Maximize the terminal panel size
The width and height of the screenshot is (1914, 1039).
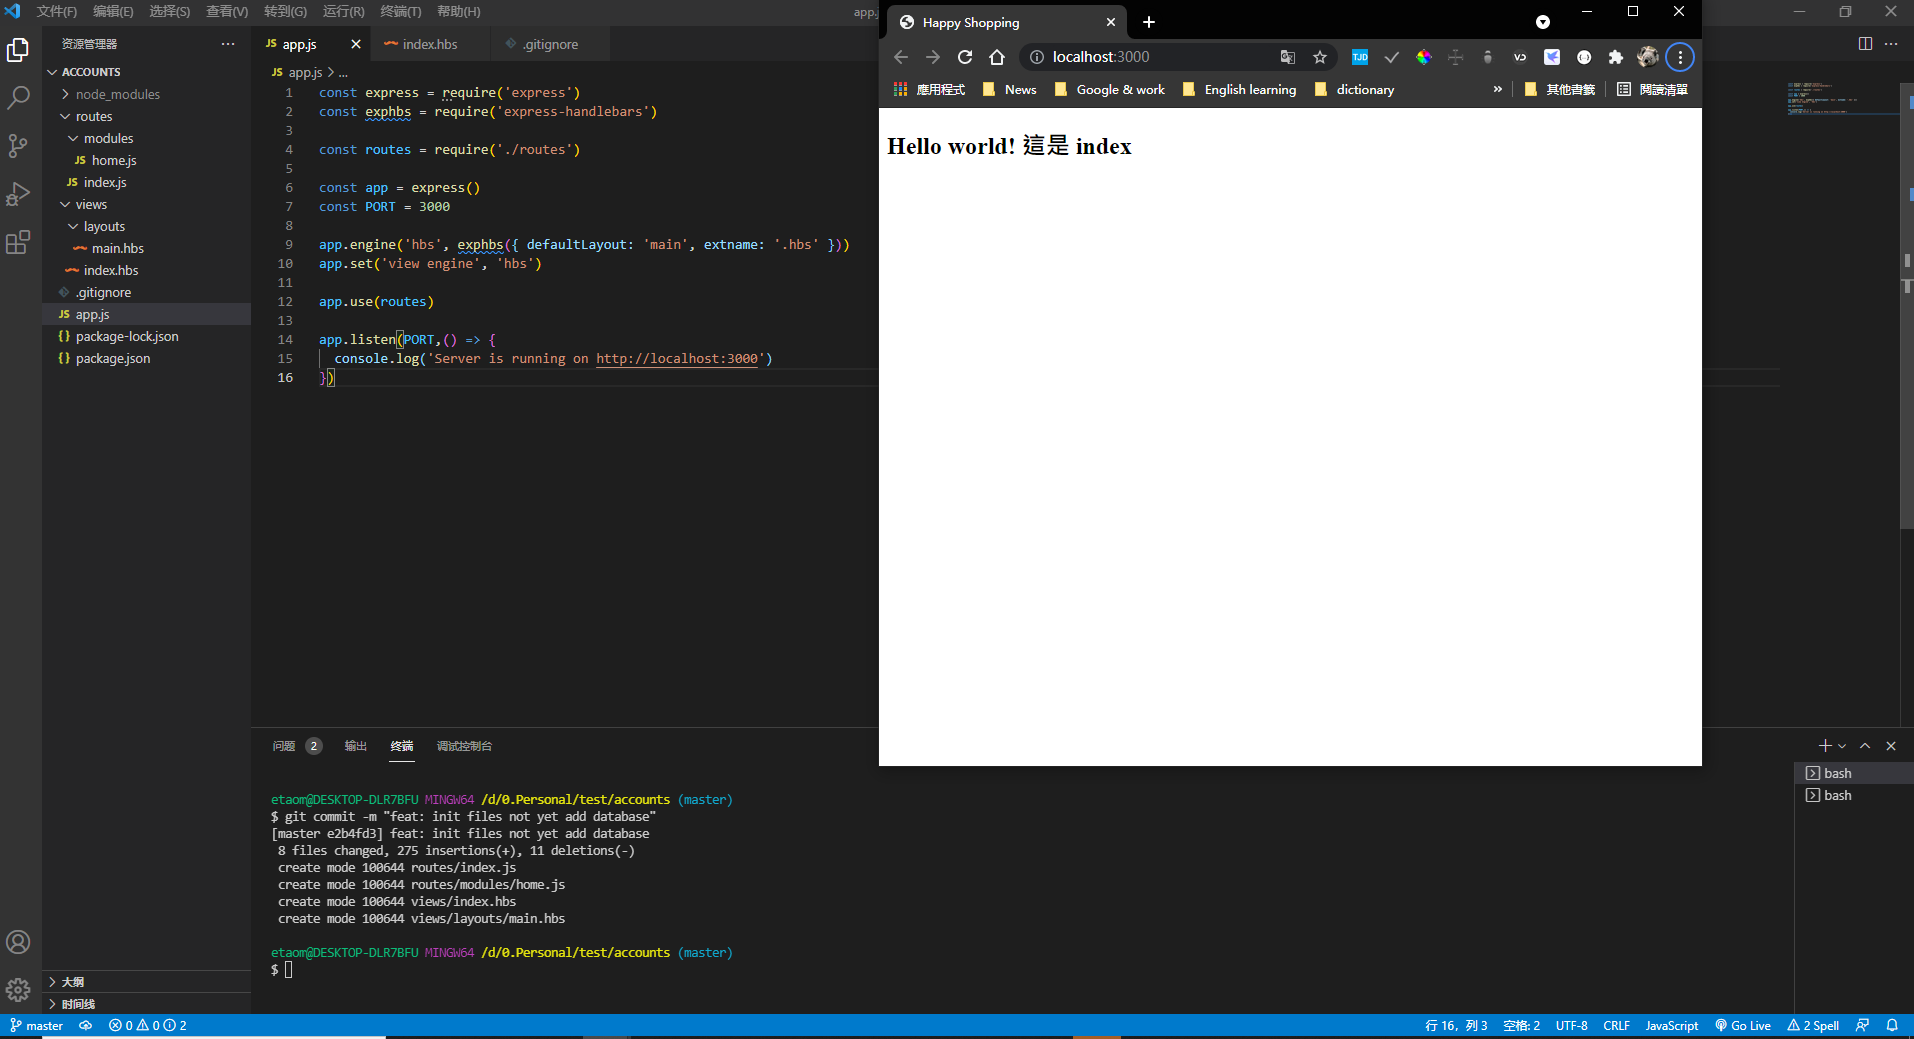click(x=1865, y=746)
